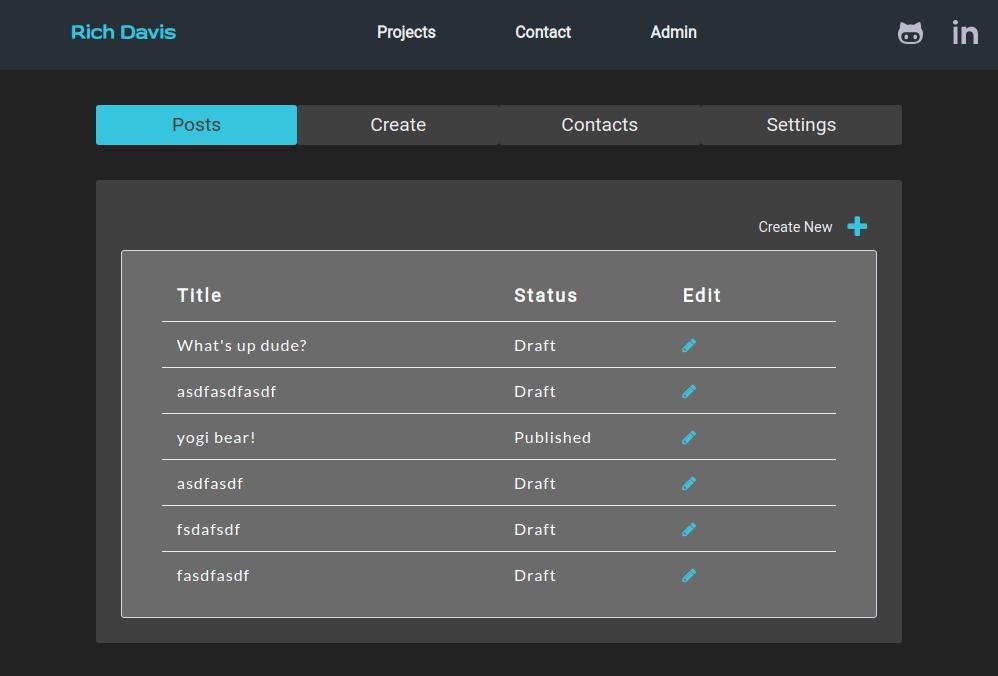Click the asdfasdf post title
998x676 pixels.
(x=210, y=484)
